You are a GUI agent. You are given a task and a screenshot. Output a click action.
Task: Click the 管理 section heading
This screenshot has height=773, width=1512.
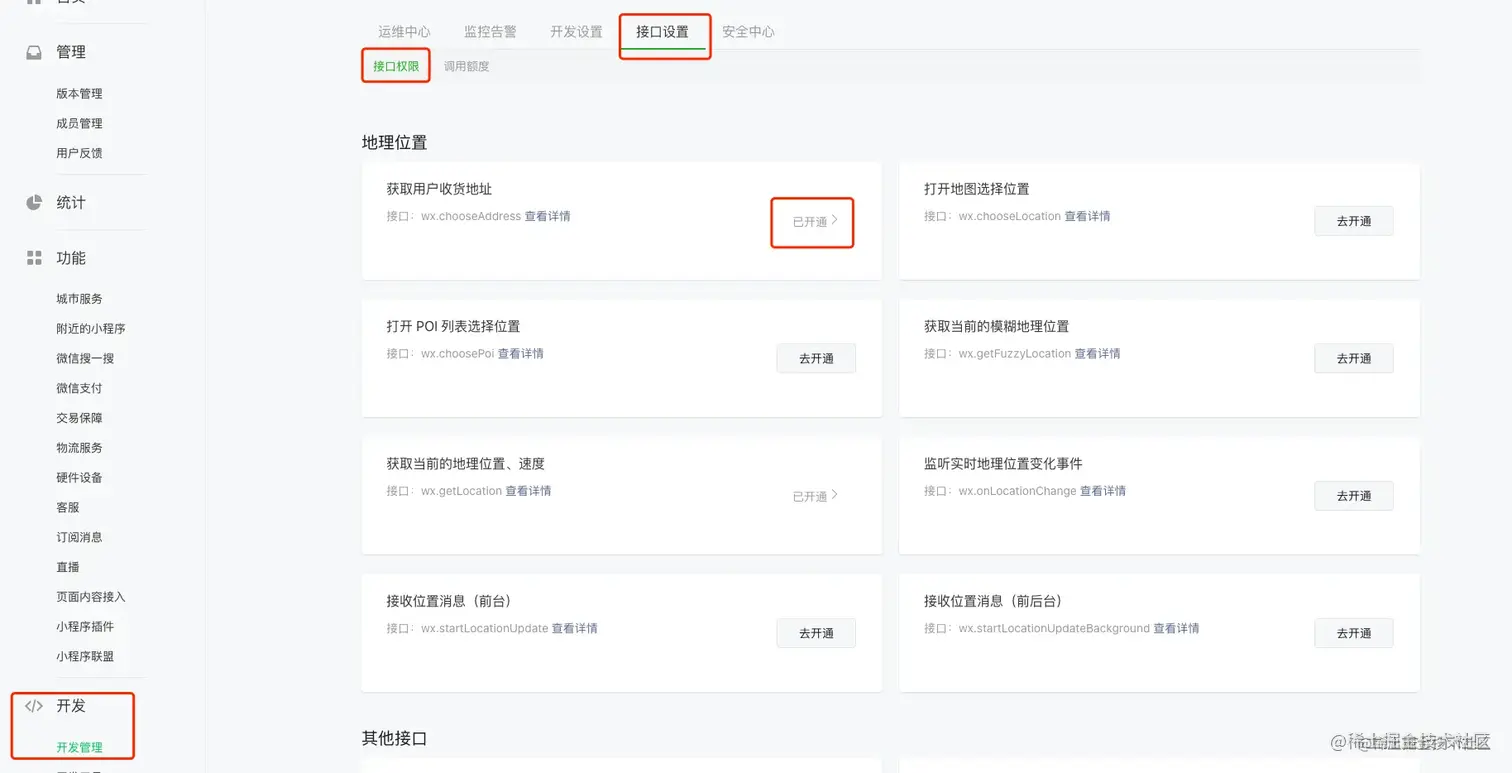coord(71,52)
